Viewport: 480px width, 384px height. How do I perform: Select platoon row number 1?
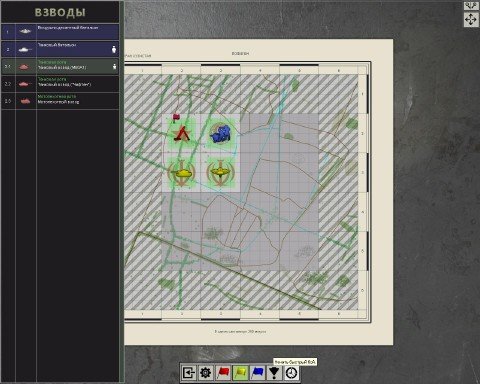tap(60, 32)
